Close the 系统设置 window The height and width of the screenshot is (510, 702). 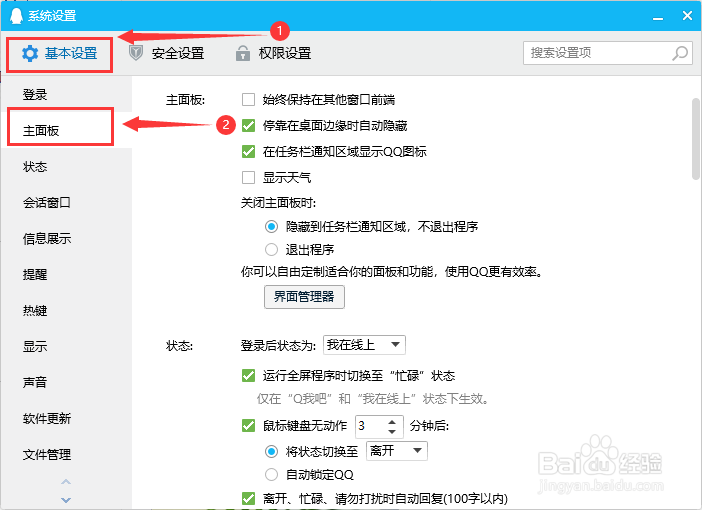point(687,16)
